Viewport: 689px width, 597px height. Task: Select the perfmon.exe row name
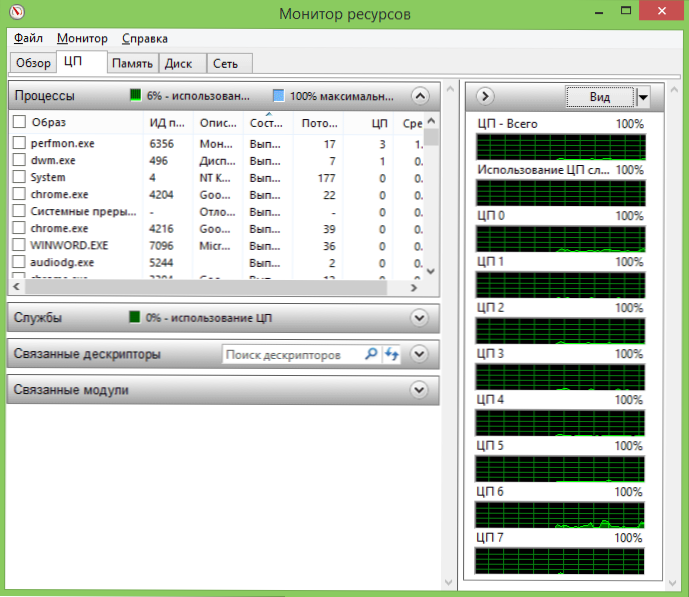coord(62,144)
